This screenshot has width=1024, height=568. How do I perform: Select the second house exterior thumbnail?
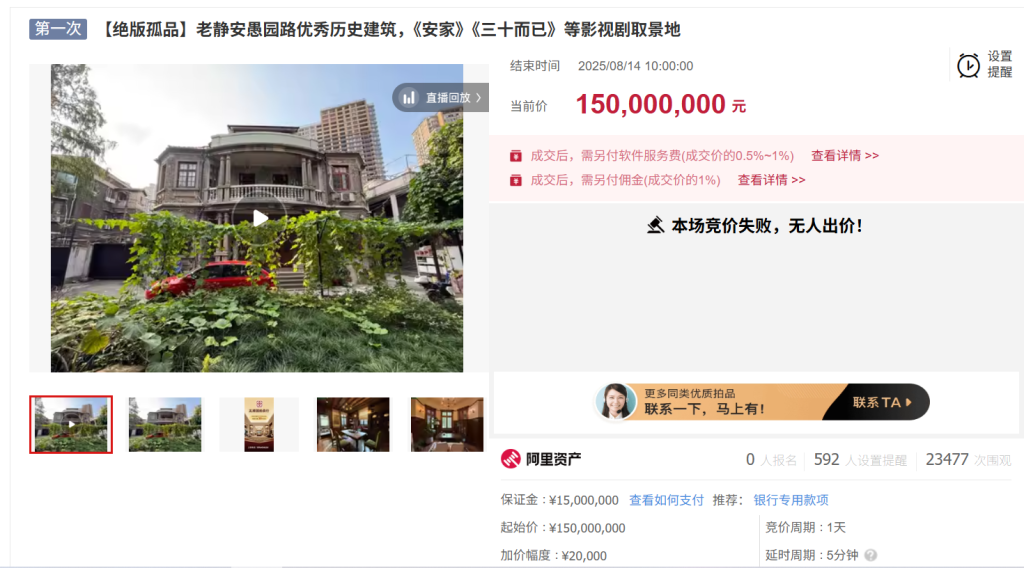click(165, 424)
